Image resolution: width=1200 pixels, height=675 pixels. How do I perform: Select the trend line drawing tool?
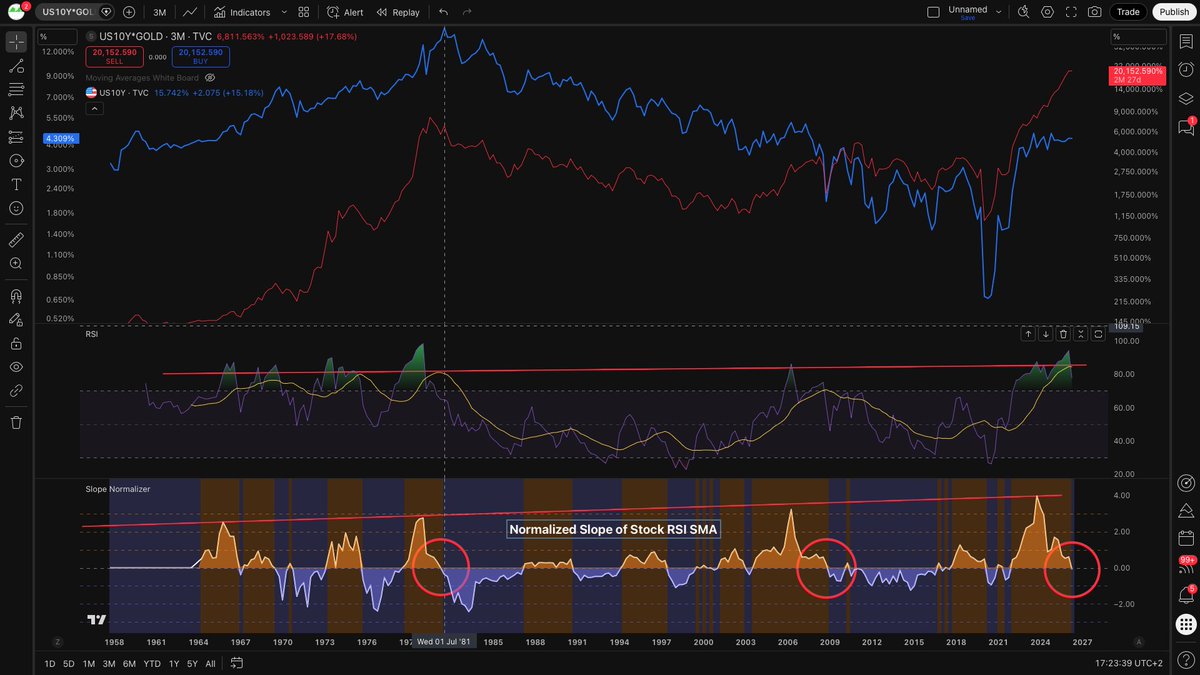pos(16,66)
